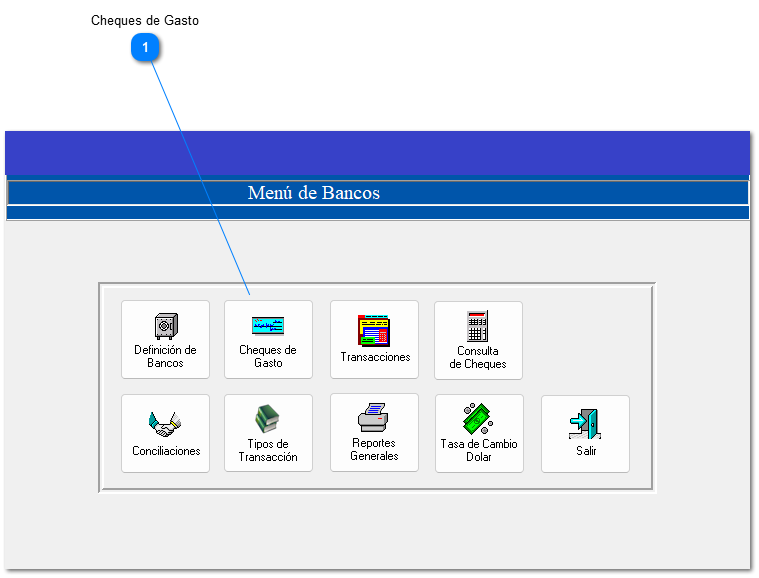Viewport: 759px width, 578px height.
Task: Open 'Consulta de Cheques' via its label
Action: 478,358
